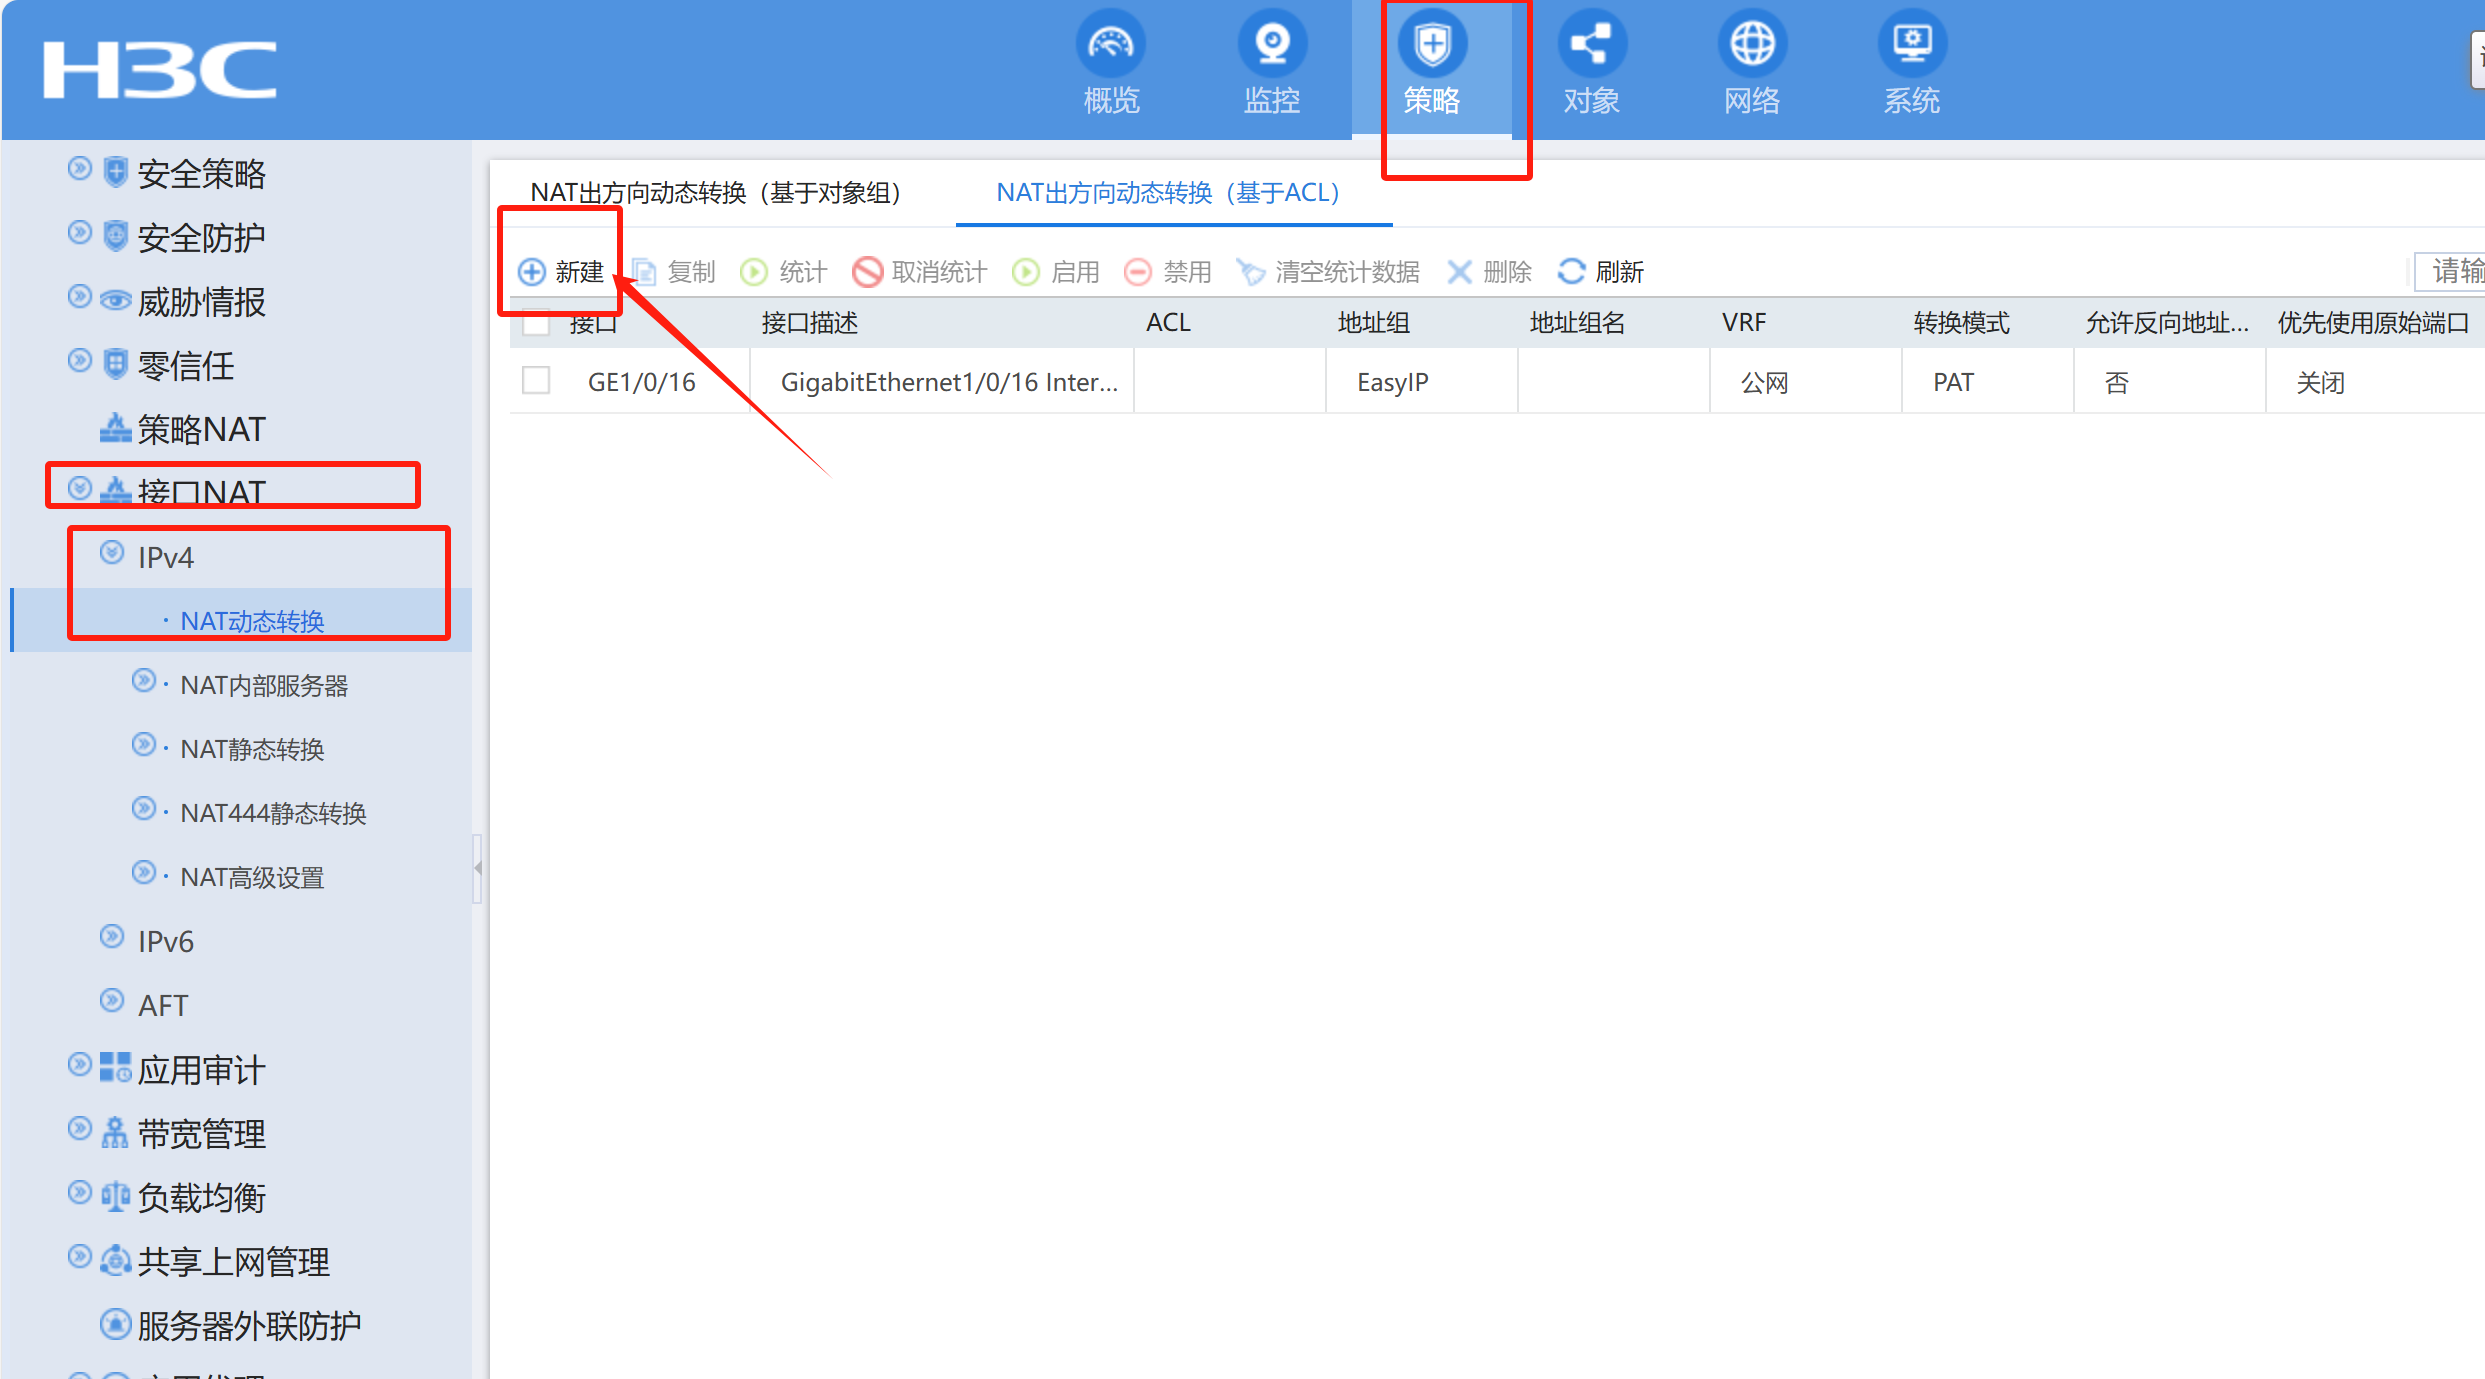The height and width of the screenshot is (1379, 2485).
Task: Click the 新建 plus icon
Action: tap(532, 272)
